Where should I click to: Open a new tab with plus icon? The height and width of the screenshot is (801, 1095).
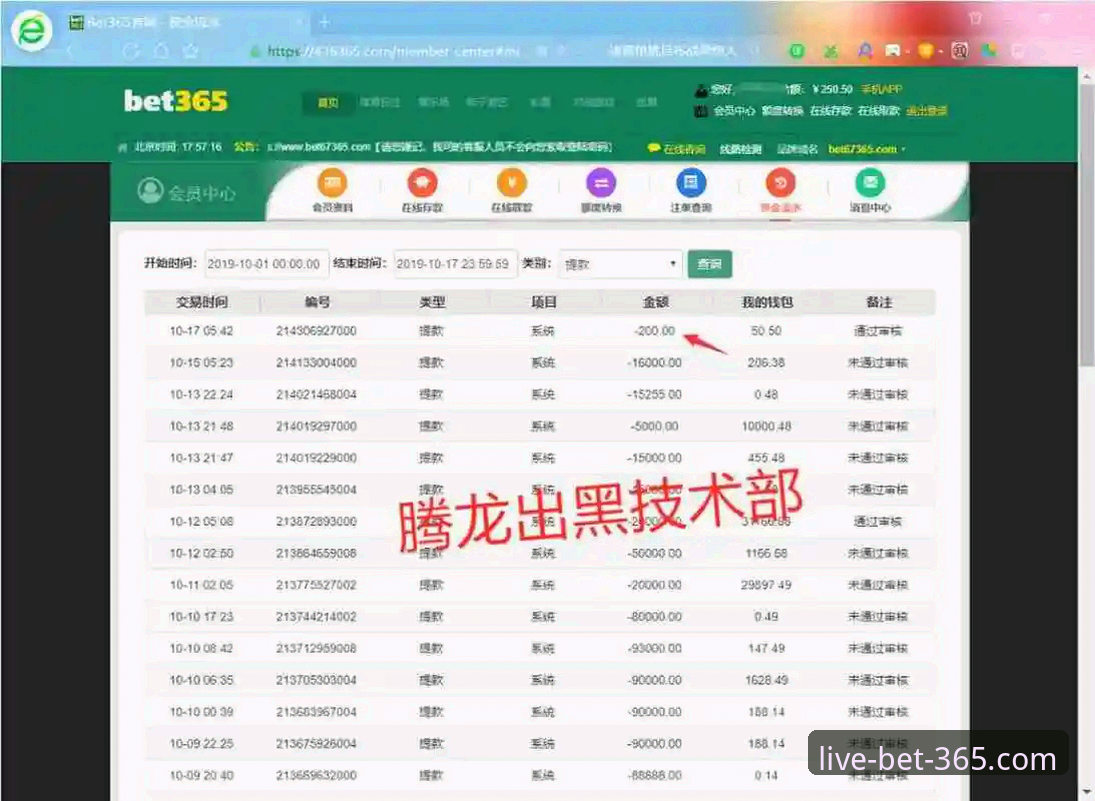(324, 22)
